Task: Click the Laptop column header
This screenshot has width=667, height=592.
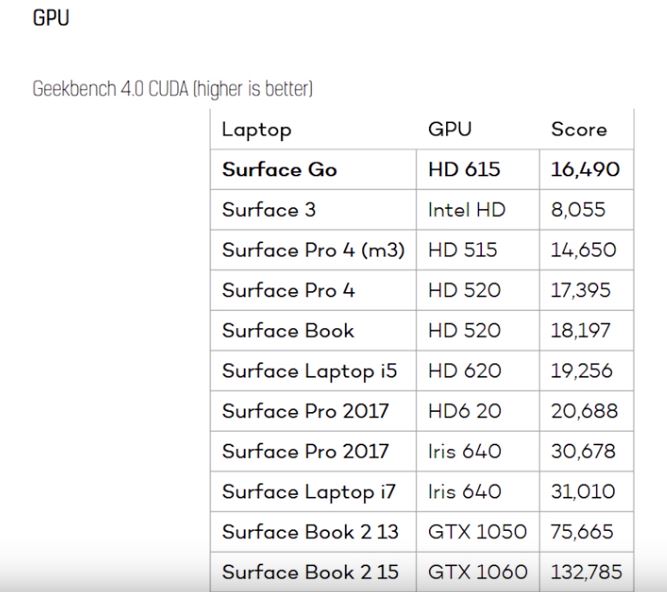Action: tap(257, 129)
